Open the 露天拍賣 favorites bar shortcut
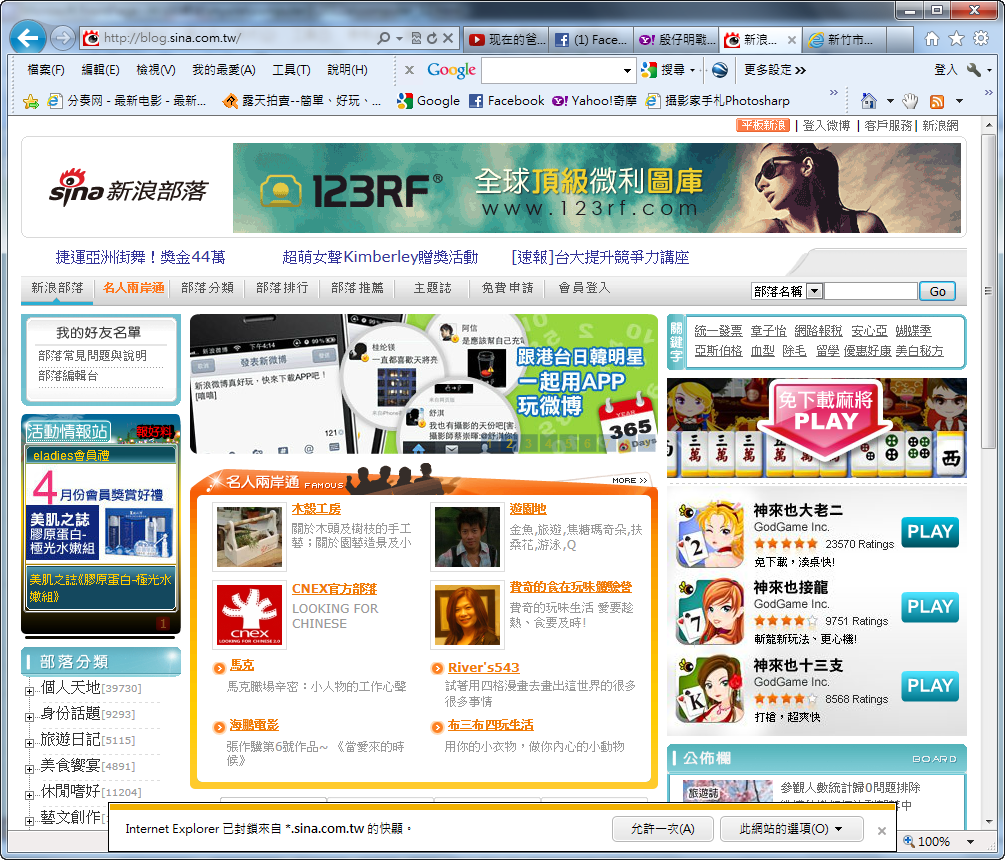Viewport: 1005px width, 860px height. [302, 101]
